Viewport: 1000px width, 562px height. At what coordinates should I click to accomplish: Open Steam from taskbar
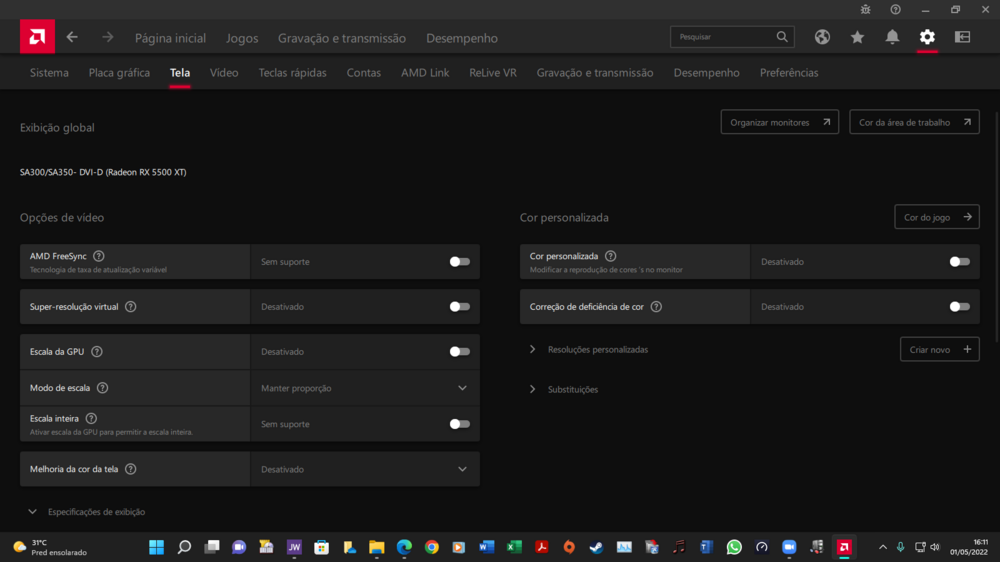tap(596, 547)
